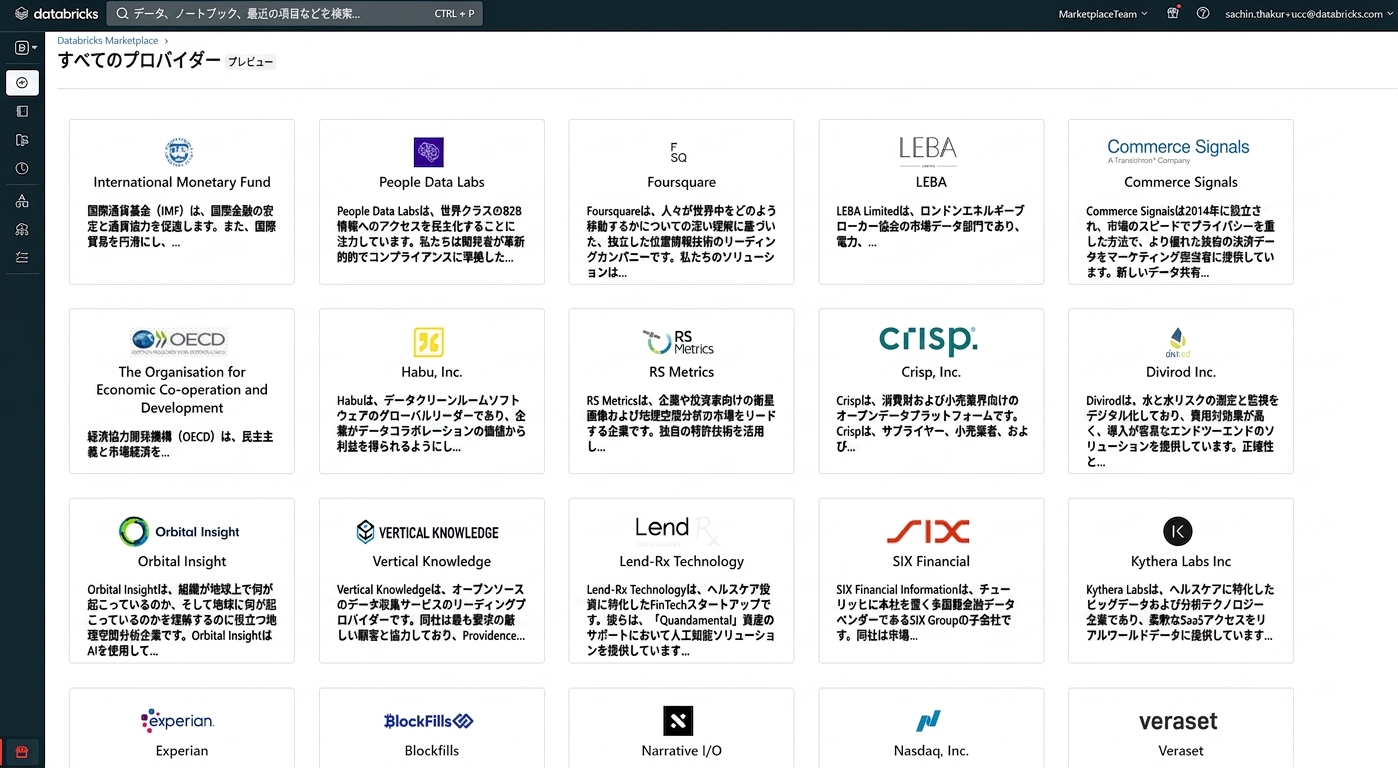Viewport: 1398px width, 768px height.
Task: Select the Crisp, Inc. card title
Action: pos(931,372)
